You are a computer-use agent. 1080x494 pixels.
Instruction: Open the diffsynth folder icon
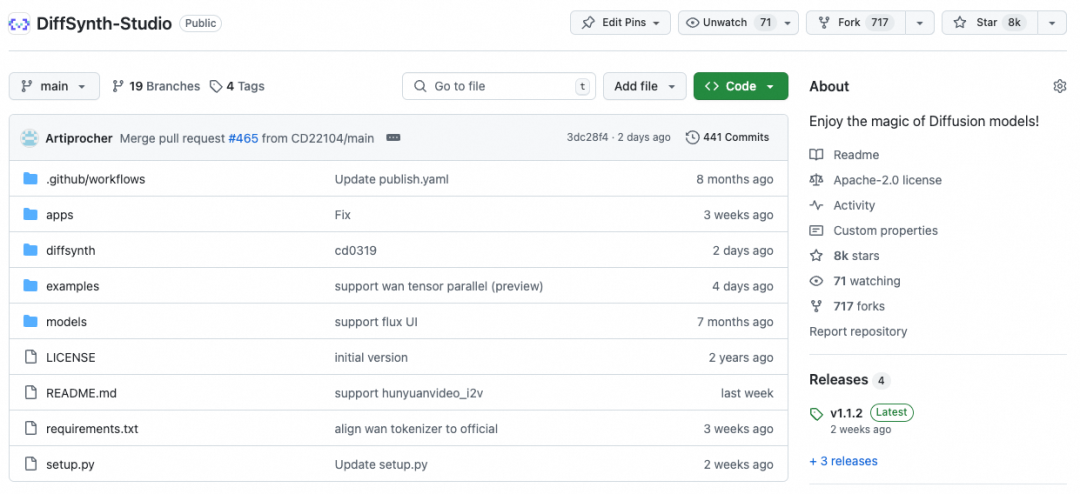tap(30, 250)
